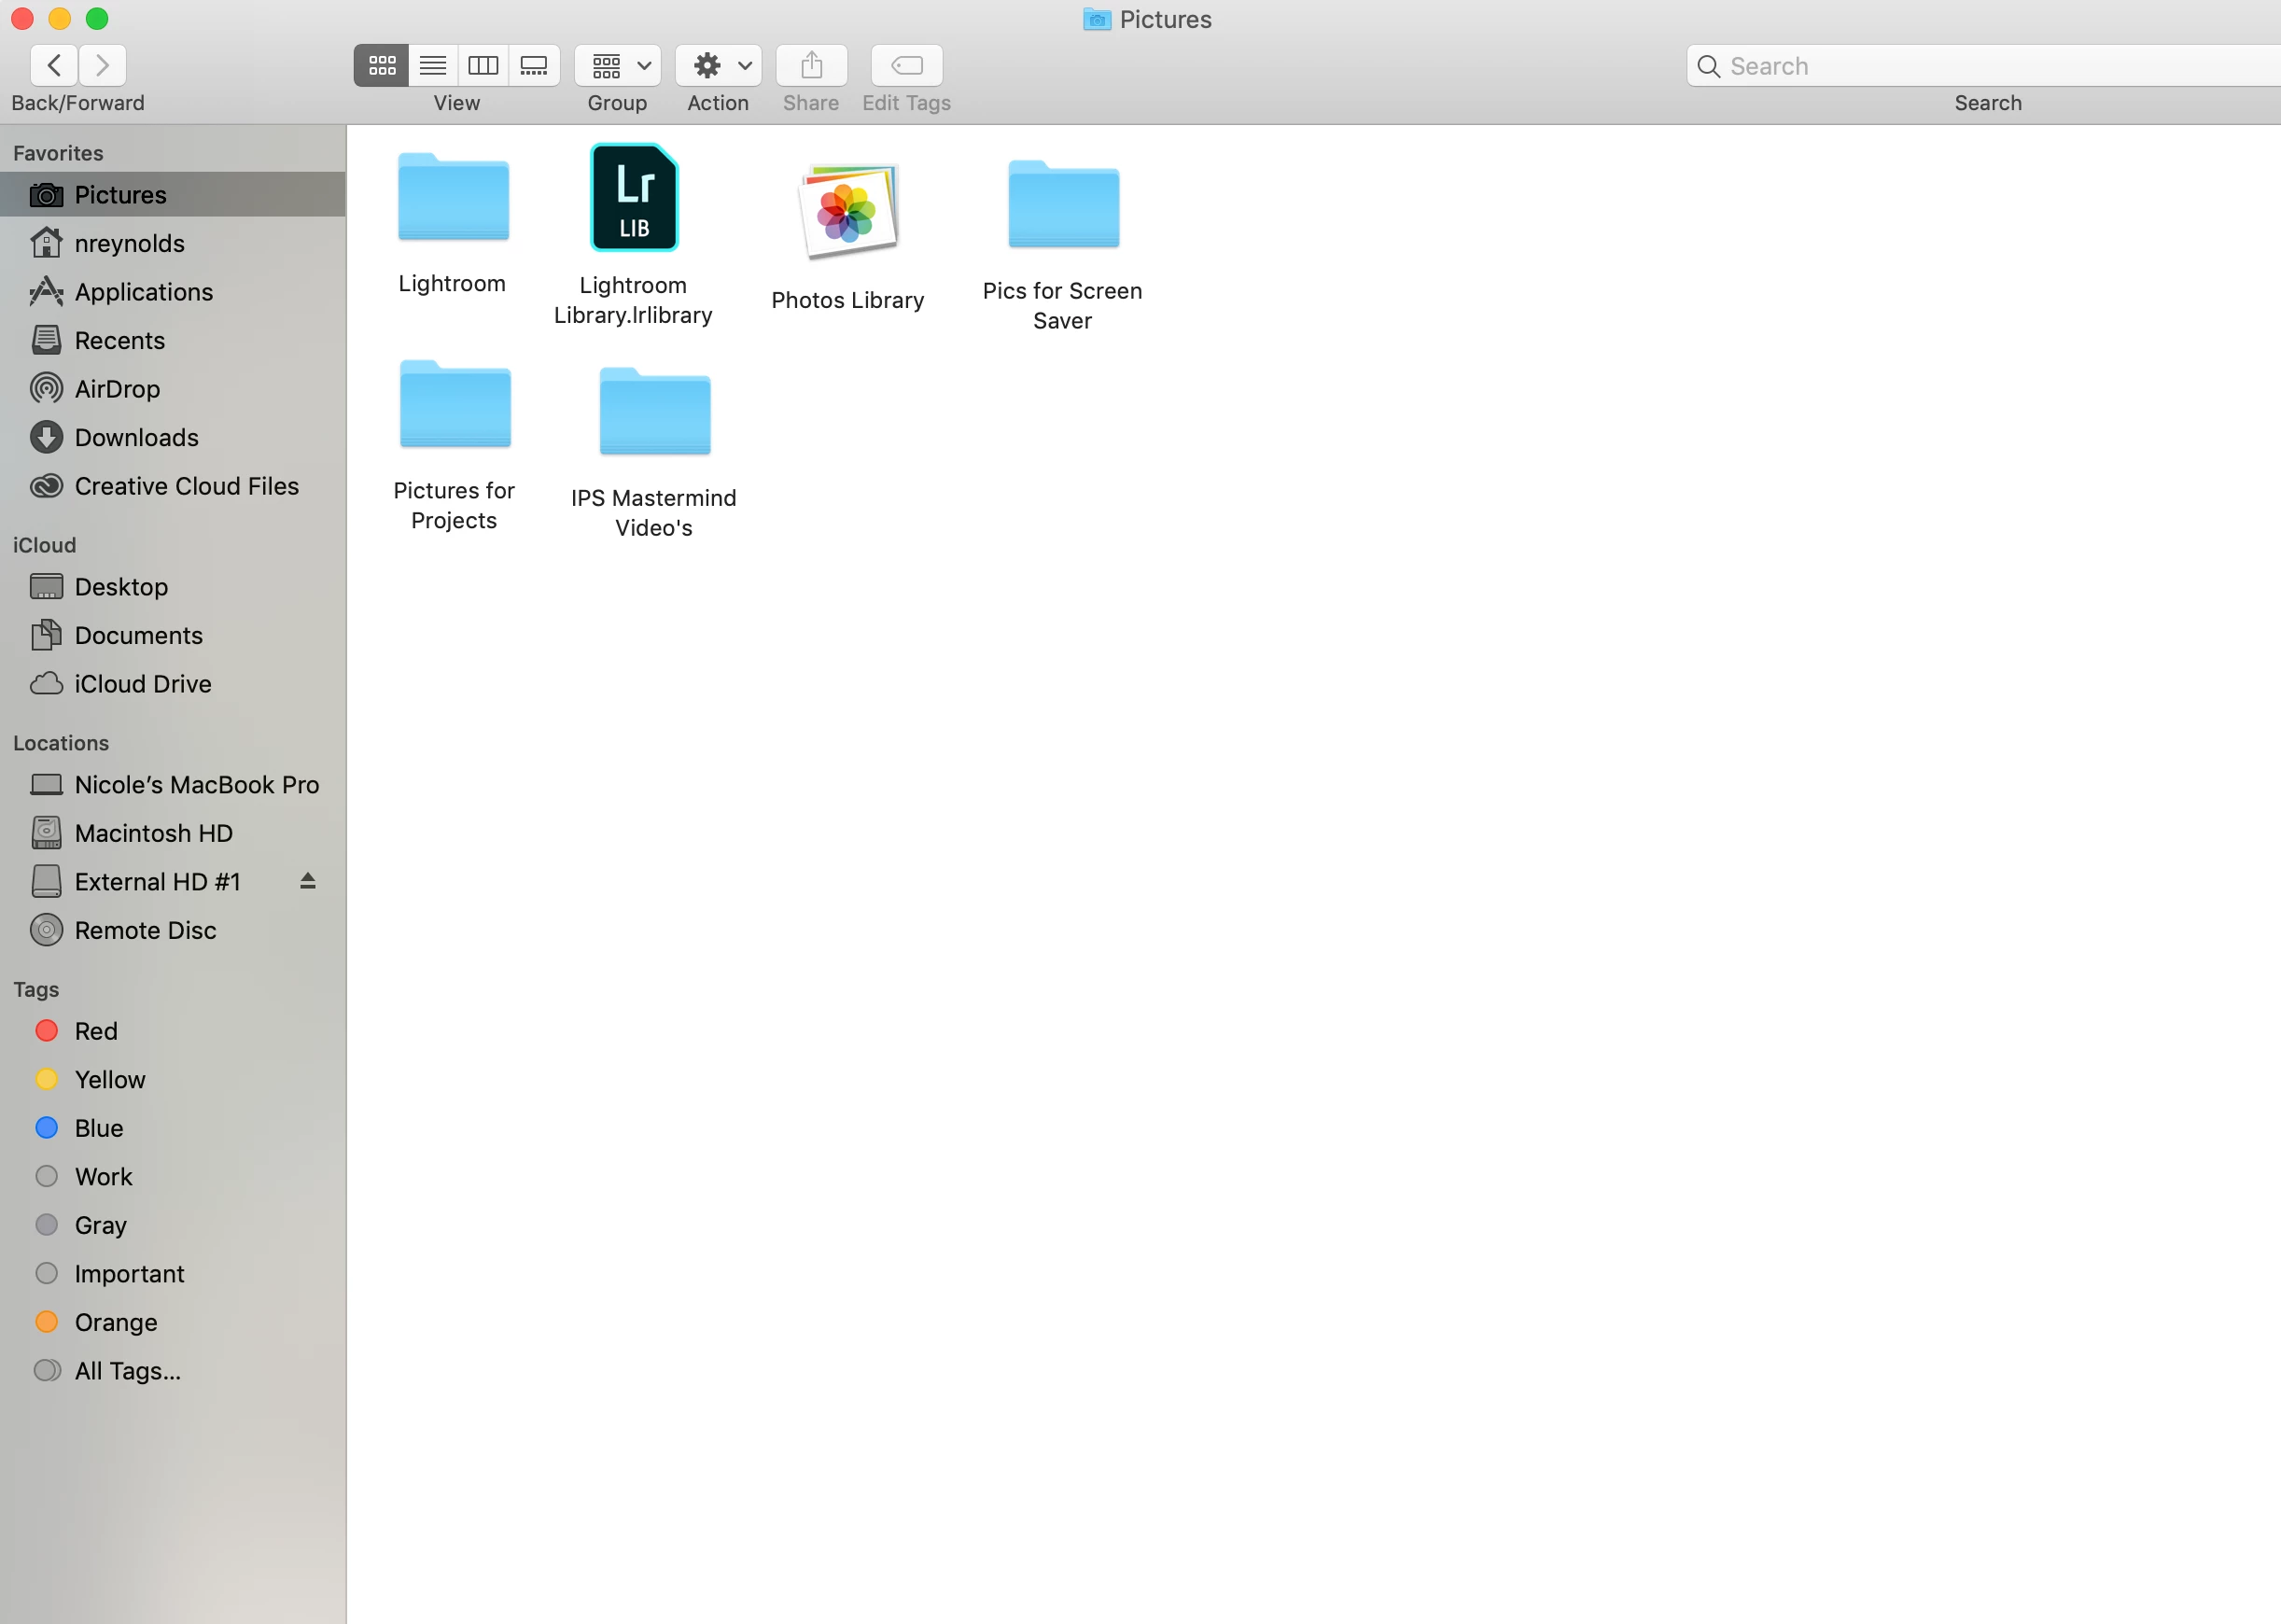Go forward with the Forward arrow
The image size is (2281, 1624).
[x=102, y=66]
